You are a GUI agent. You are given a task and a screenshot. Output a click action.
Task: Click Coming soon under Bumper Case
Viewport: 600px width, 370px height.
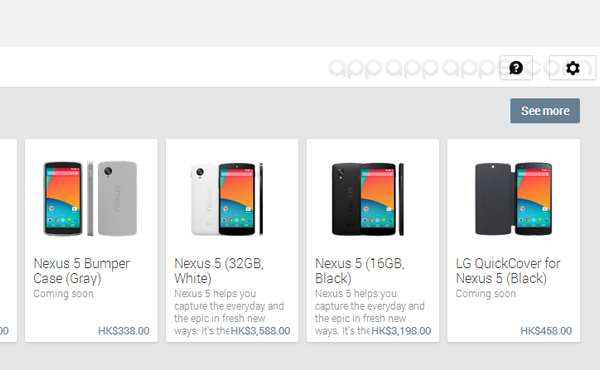click(63, 293)
